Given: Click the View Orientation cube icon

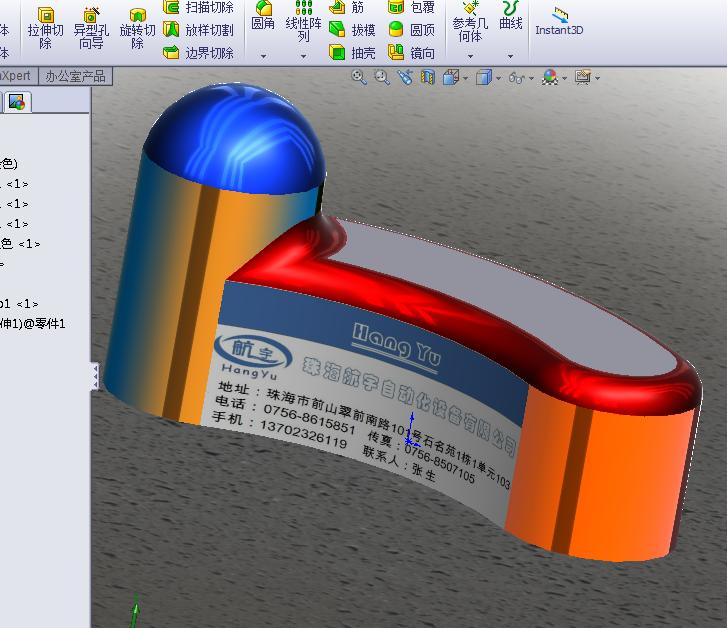Looking at the screenshot, I should pos(451,77).
